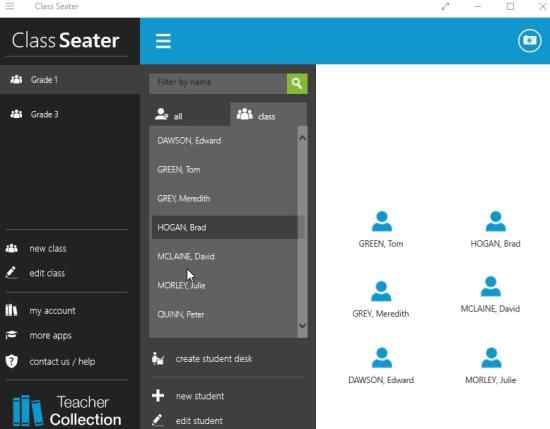This screenshot has height=429, width=550.
Task: Click the more apps graduation cap icon
Action: point(11,335)
